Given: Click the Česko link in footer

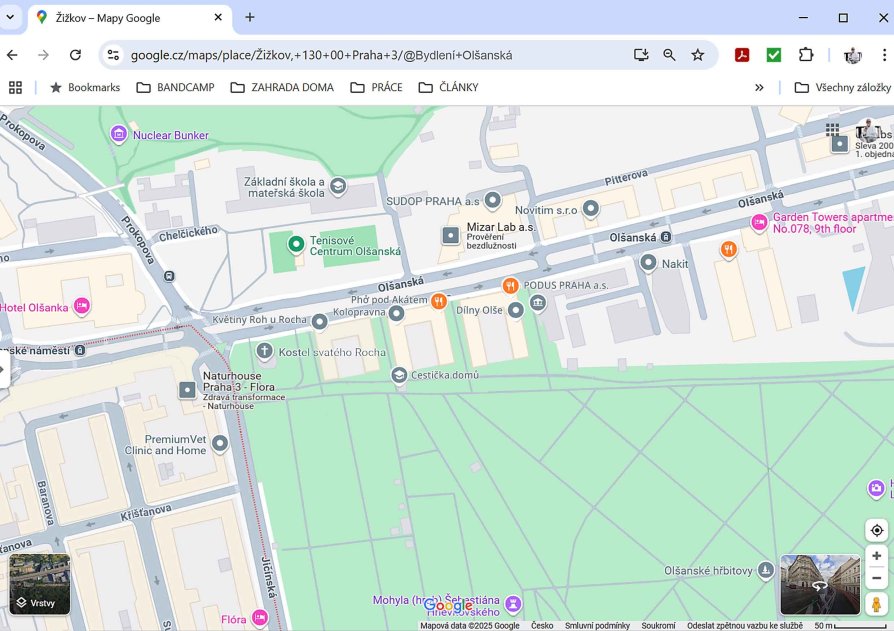Looking at the screenshot, I should [x=542, y=625].
